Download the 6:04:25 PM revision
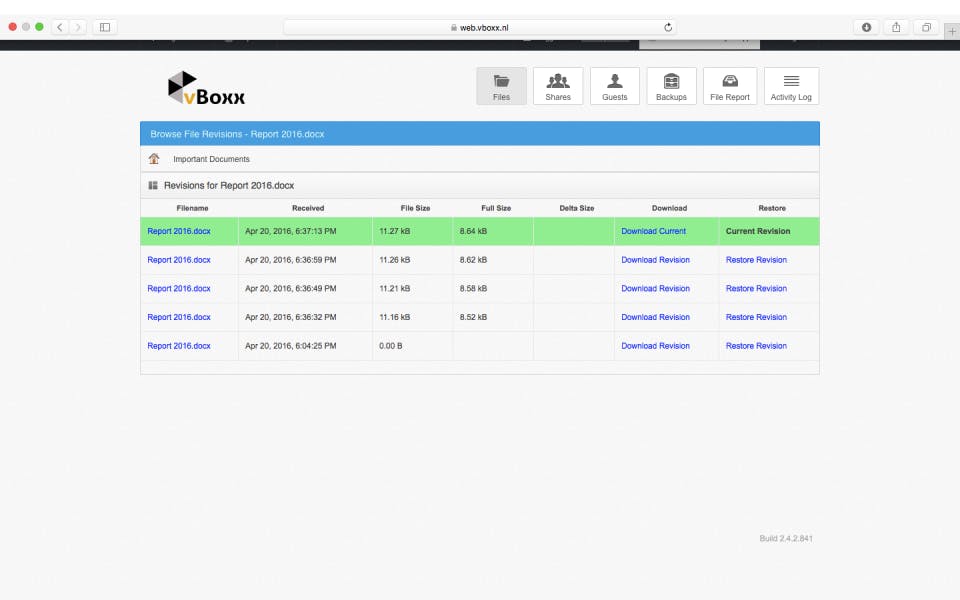The width and height of the screenshot is (960, 600). click(x=655, y=346)
